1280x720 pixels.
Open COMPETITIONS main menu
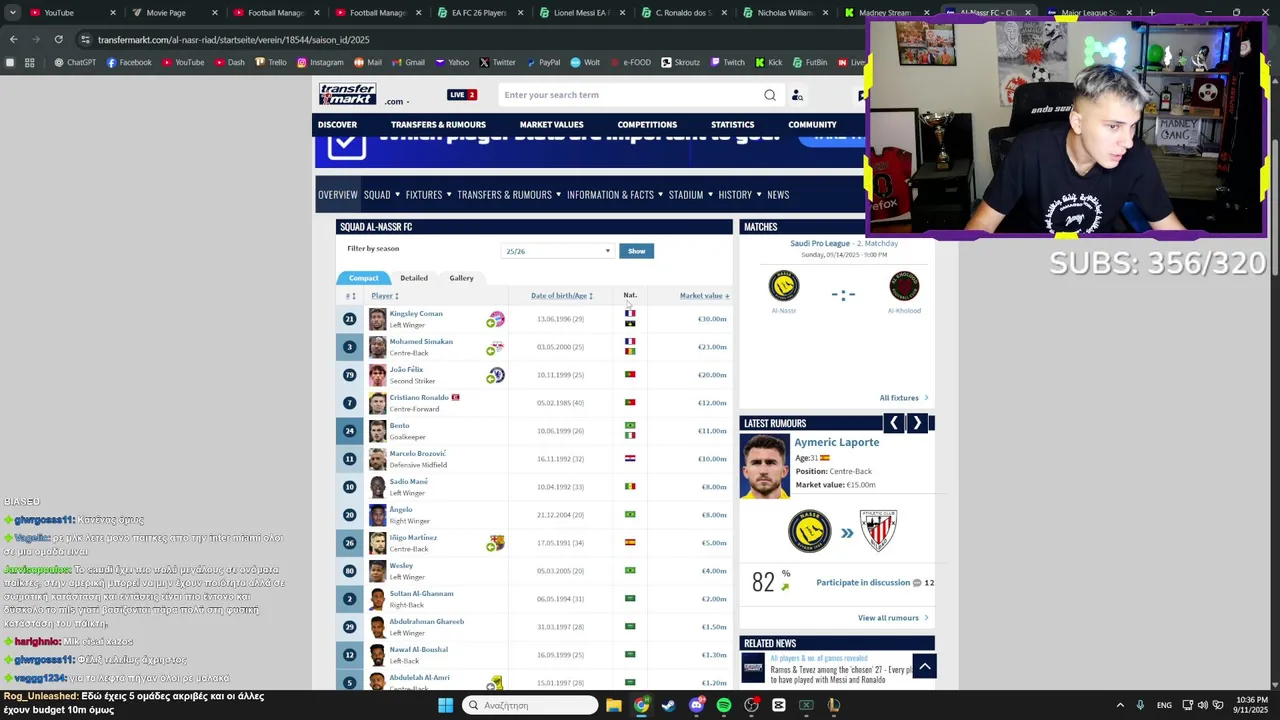pos(647,125)
